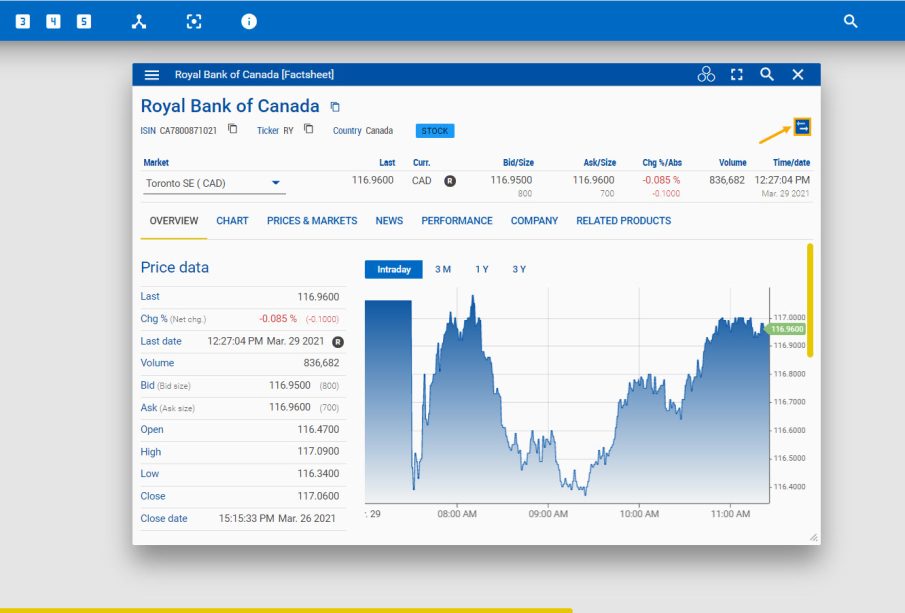Open global search magnifier in top bar
The width and height of the screenshot is (905, 613).
(x=850, y=21)
